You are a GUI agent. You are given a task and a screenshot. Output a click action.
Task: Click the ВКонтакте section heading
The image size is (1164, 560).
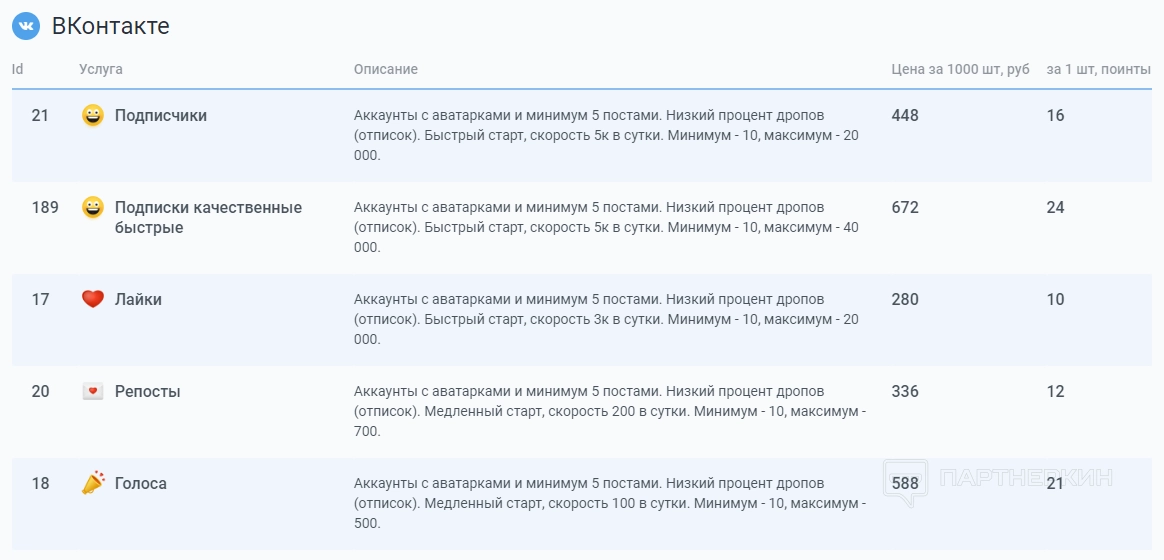[111, 26]
